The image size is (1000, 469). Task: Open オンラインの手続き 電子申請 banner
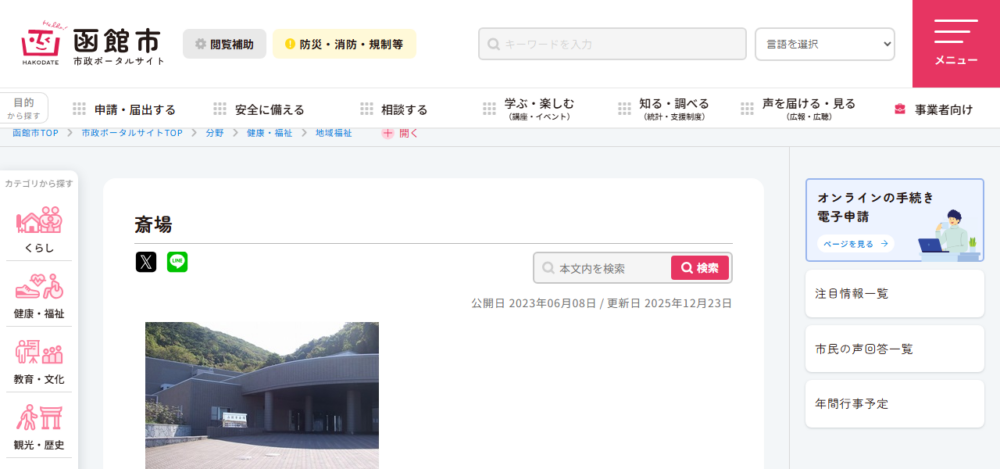pyautogui.click(x=895, y=220)
